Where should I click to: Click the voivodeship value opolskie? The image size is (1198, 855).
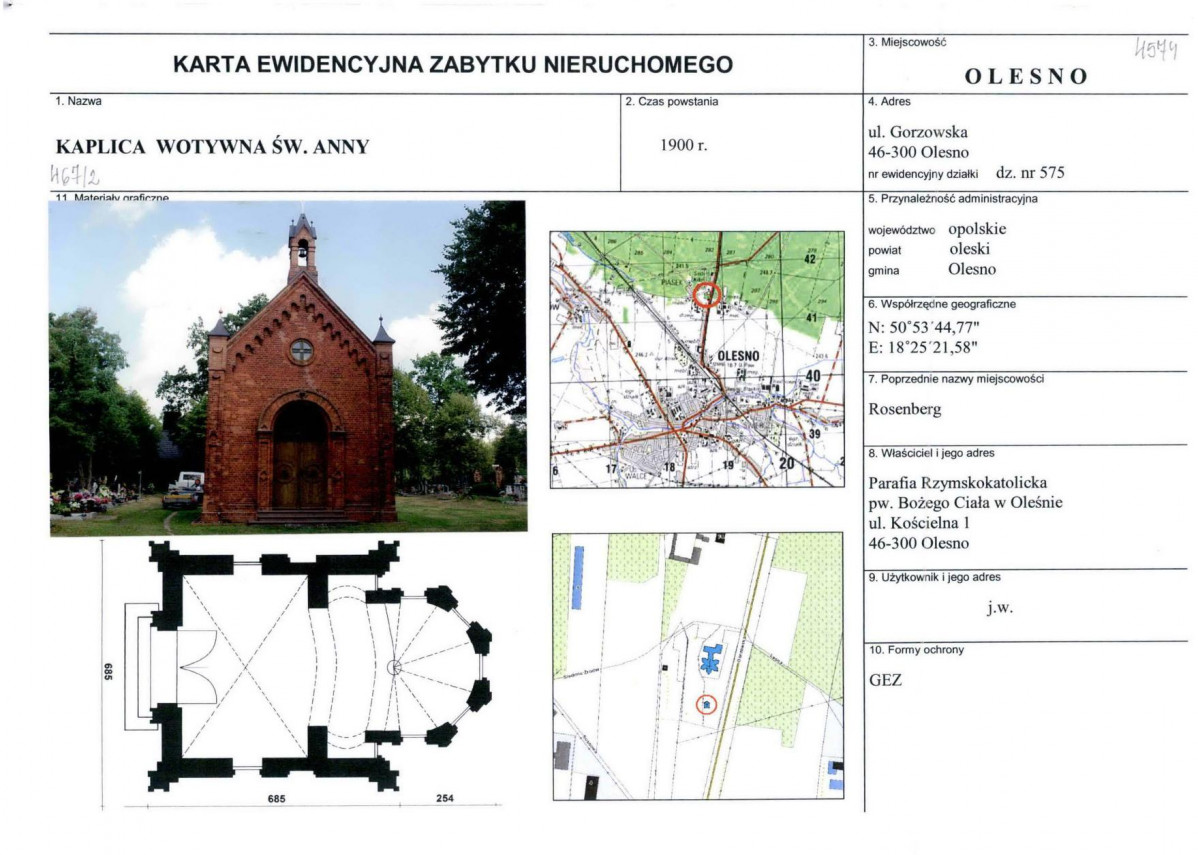click(x=977, y=228)
